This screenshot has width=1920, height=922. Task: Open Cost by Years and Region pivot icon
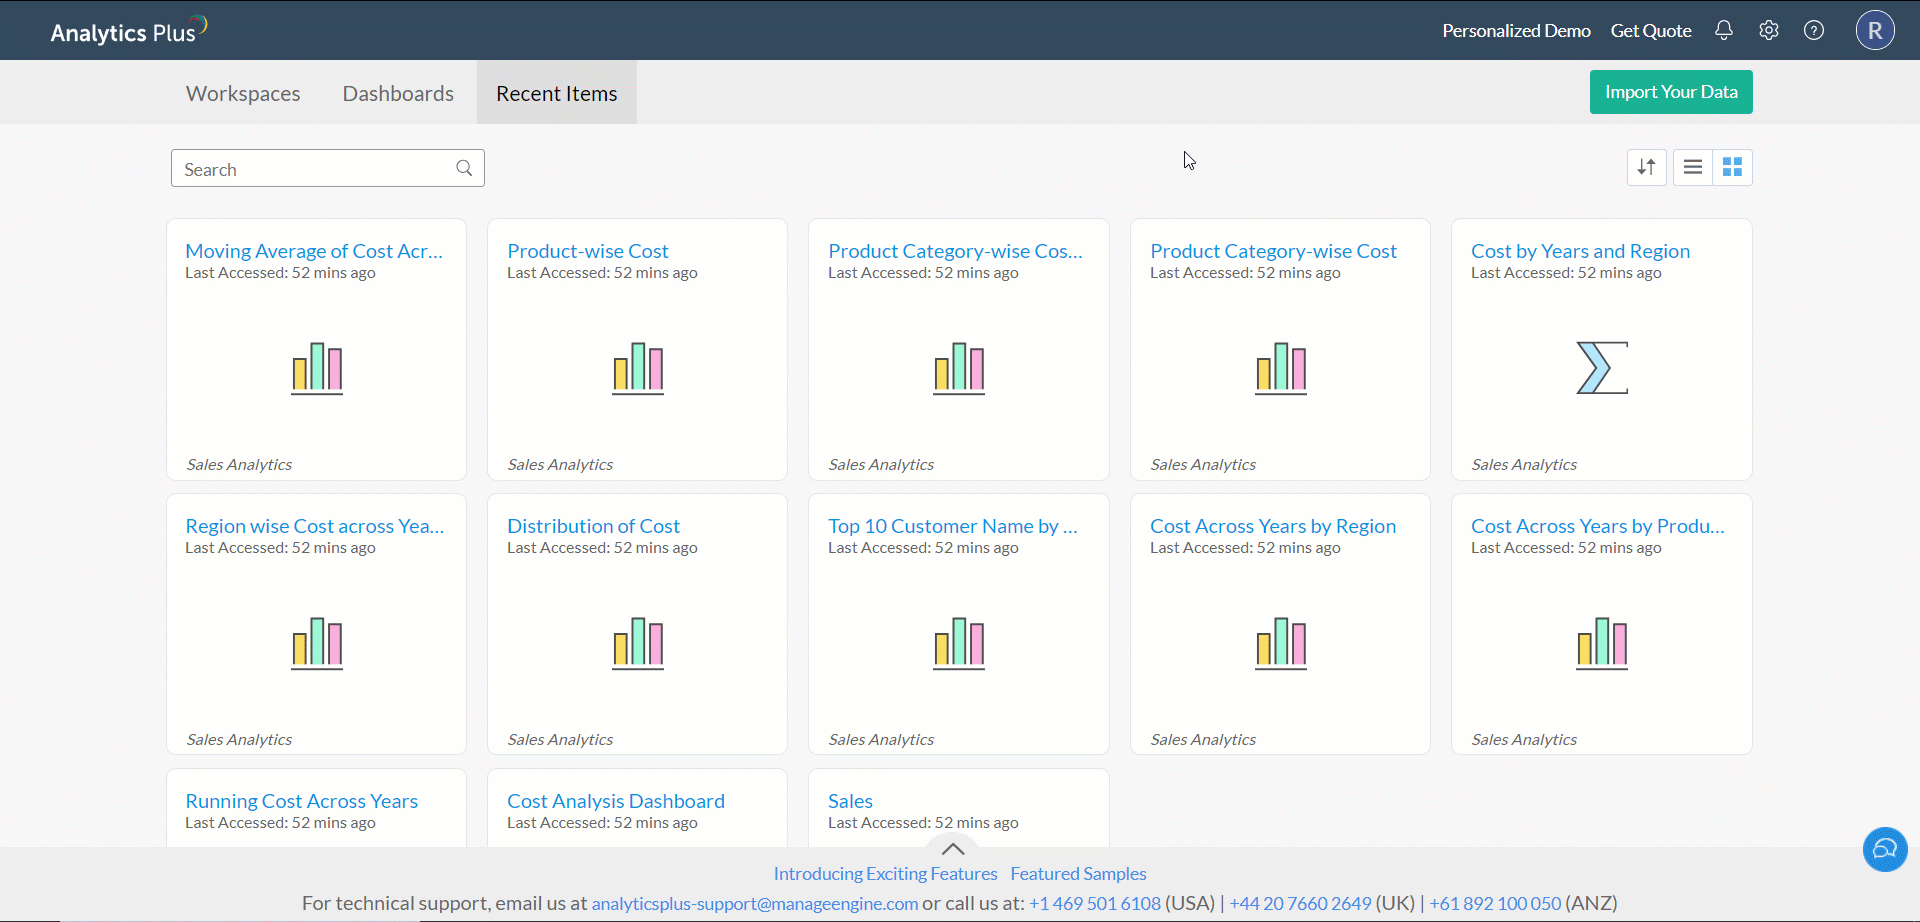coord(1602,368)
